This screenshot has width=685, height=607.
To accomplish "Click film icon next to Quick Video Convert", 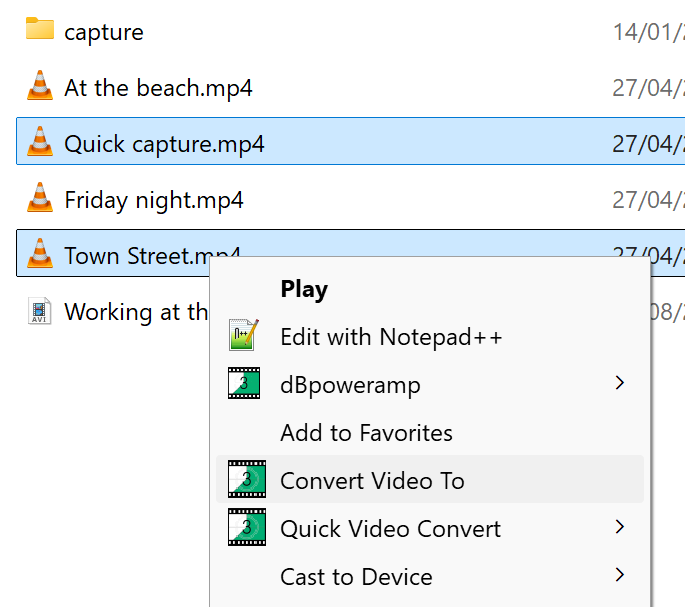I will tap(246, 528).
